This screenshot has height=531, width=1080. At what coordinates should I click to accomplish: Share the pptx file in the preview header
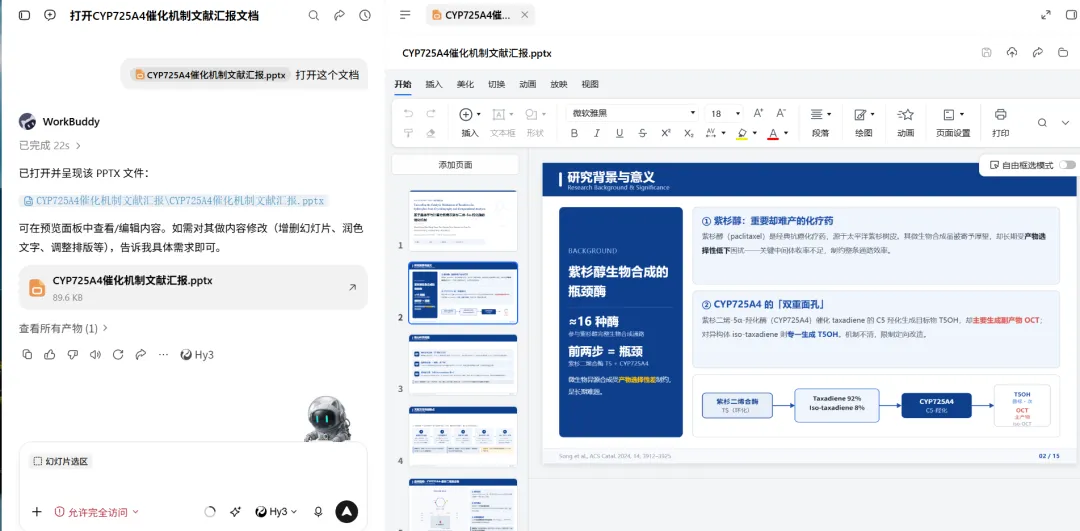click(x=1037, y=52)
